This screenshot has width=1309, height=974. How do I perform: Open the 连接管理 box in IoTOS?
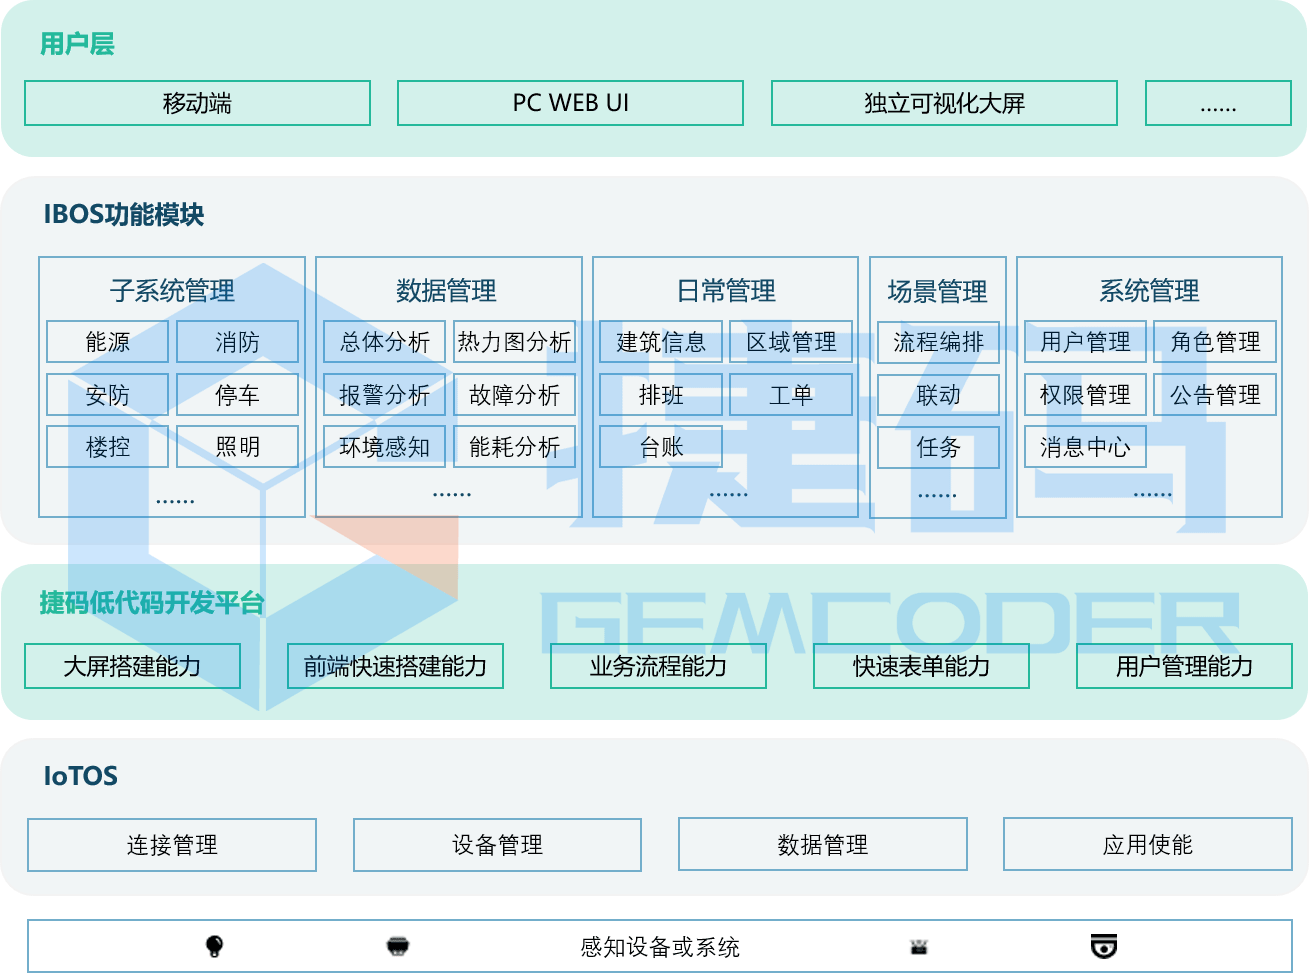[172, 845]
